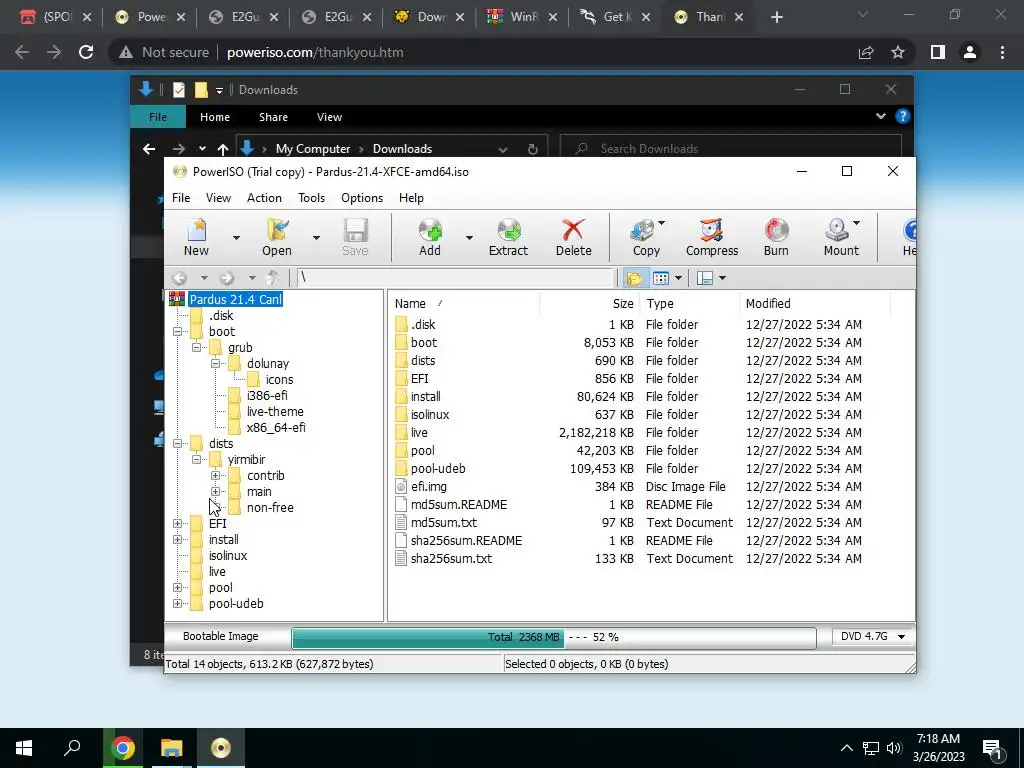Open the dropdown arrow next to Open
The height and width of the screenshot is (768, 1024).
pos(316,238)
